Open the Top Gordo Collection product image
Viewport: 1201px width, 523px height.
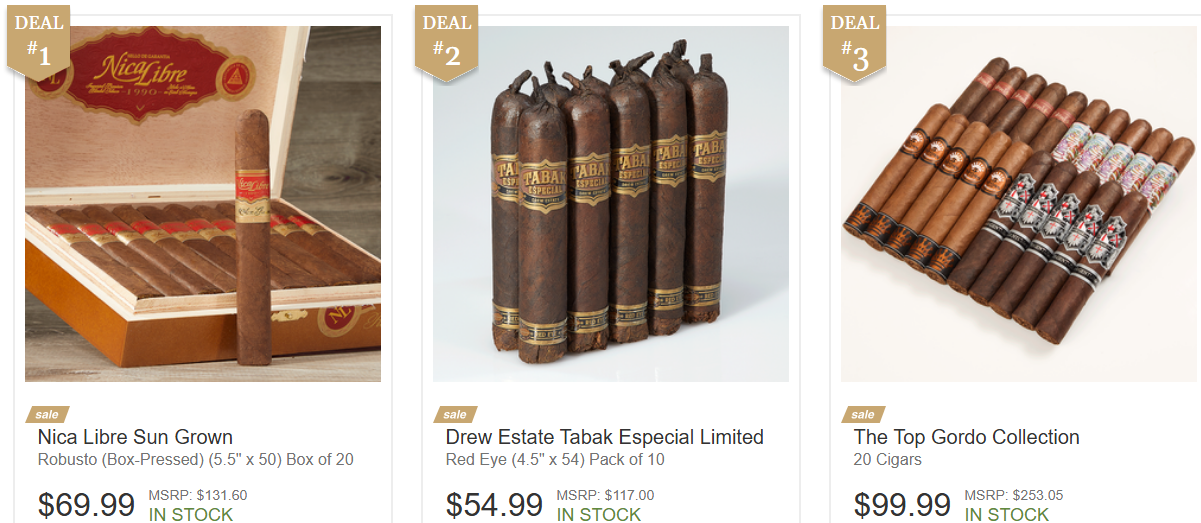1019,204
